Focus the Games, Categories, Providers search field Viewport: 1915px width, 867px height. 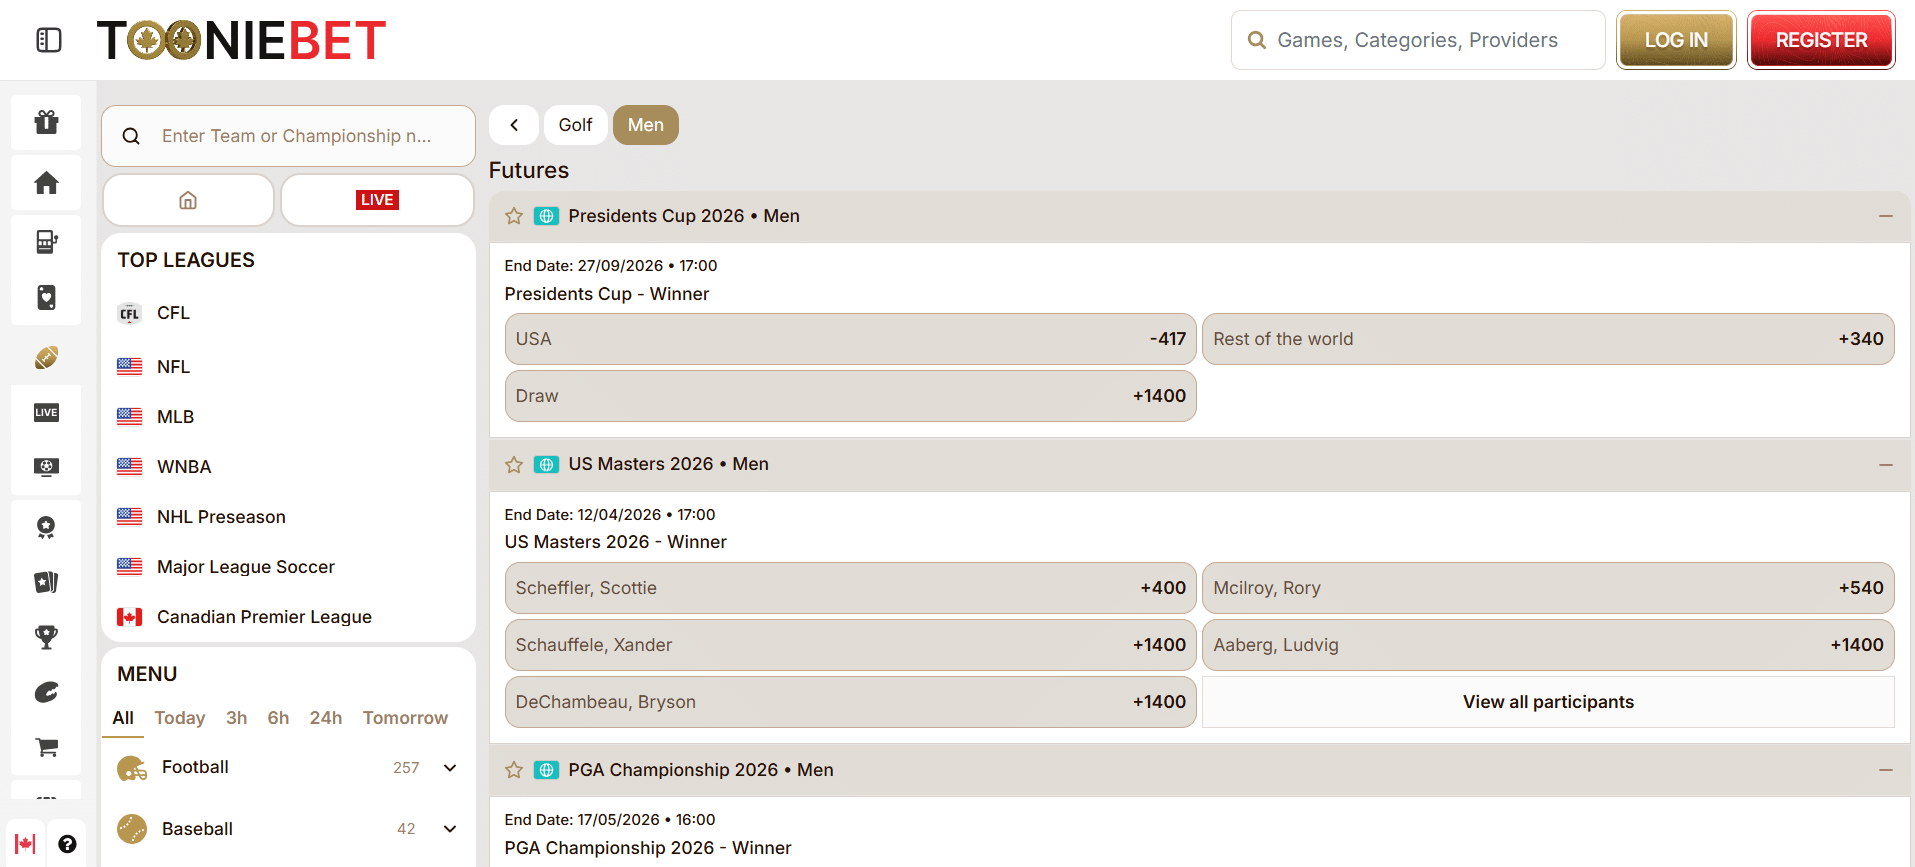(x=1418, y=40)
